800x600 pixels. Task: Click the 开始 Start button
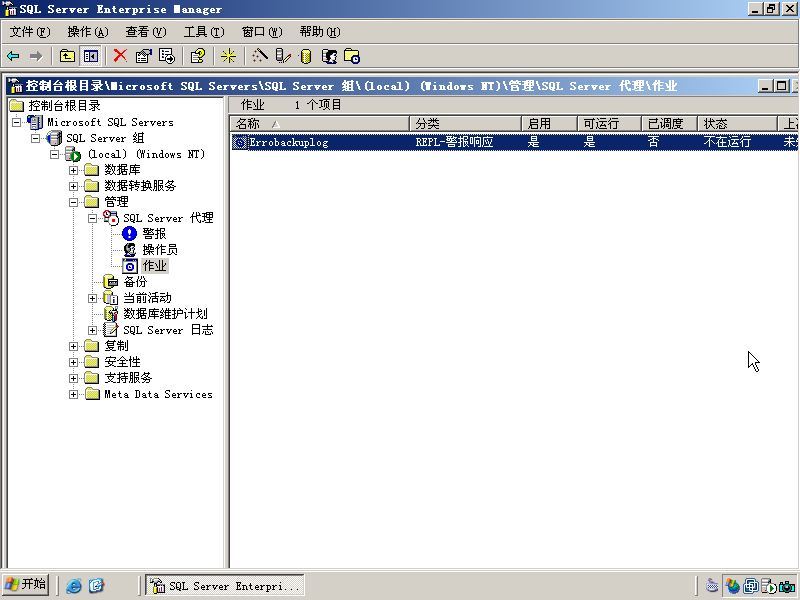point(27,585)
